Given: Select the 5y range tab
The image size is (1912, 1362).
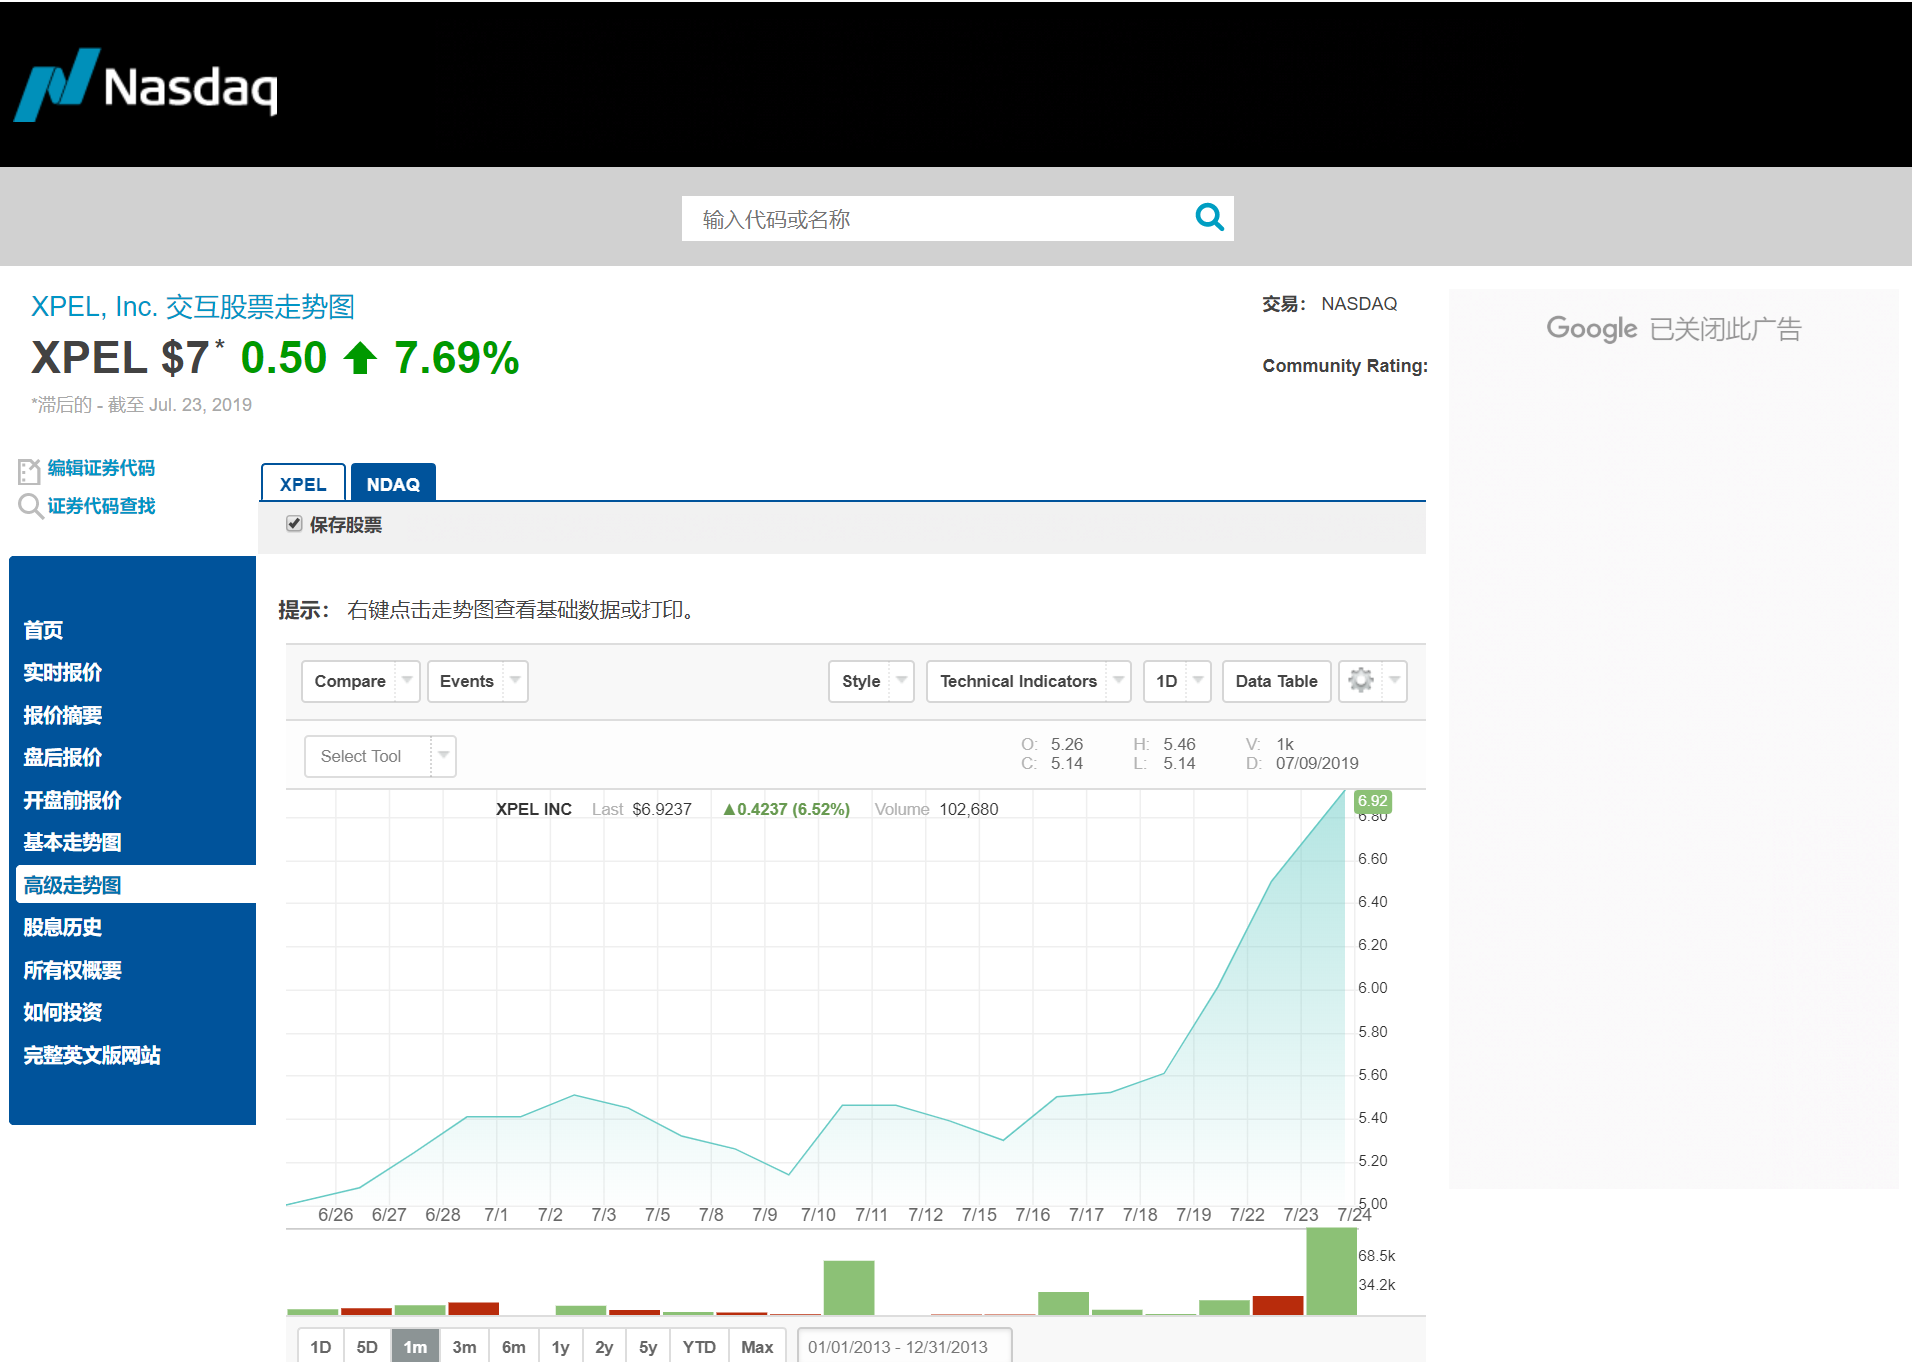Looking at the screenshot, I should 648,1347.
